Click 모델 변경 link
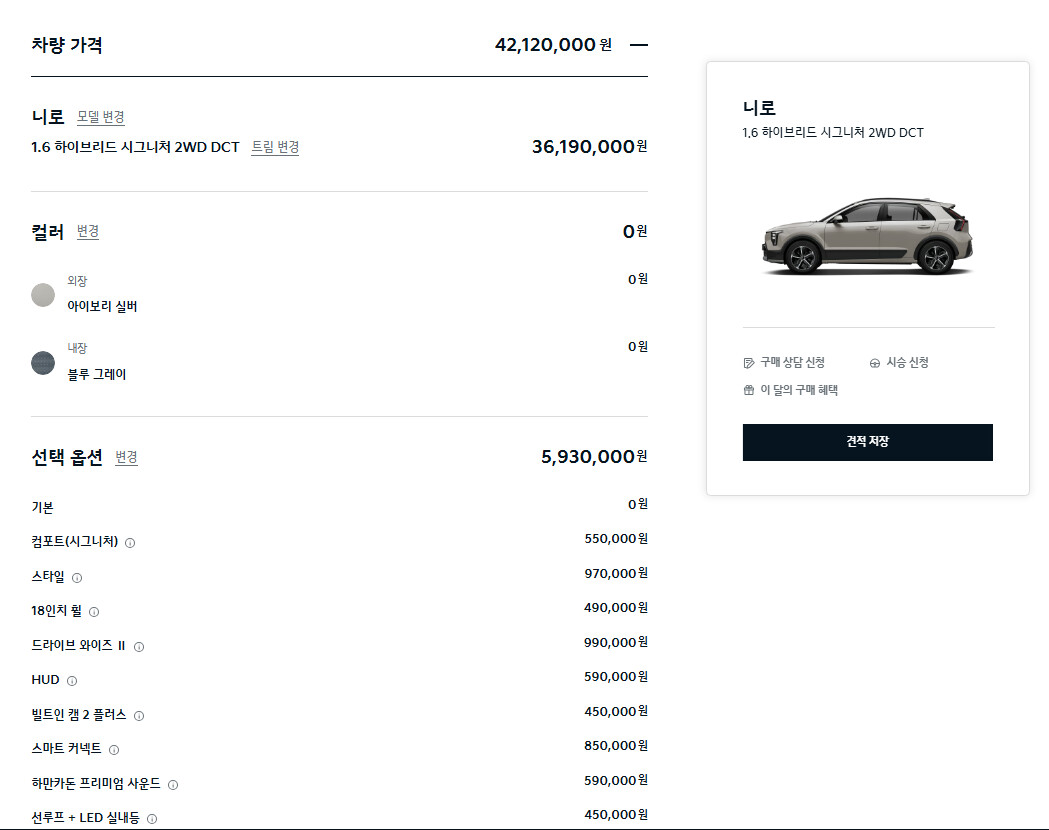This screenshot has width=1049, height=830. (x=101, y=117)
